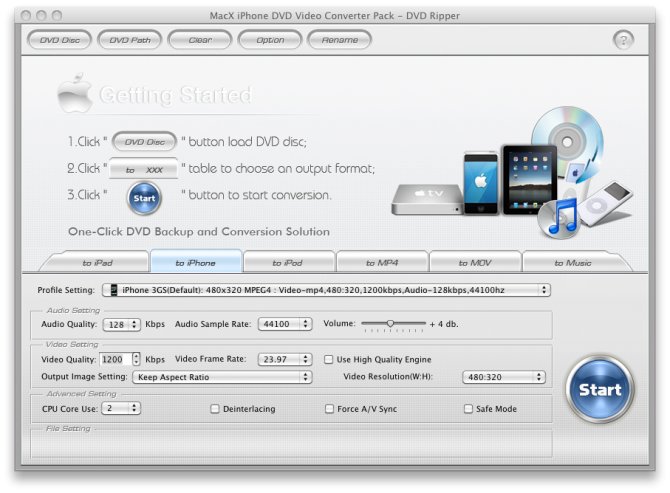Click the Rename toolbar button

[339, 40]
